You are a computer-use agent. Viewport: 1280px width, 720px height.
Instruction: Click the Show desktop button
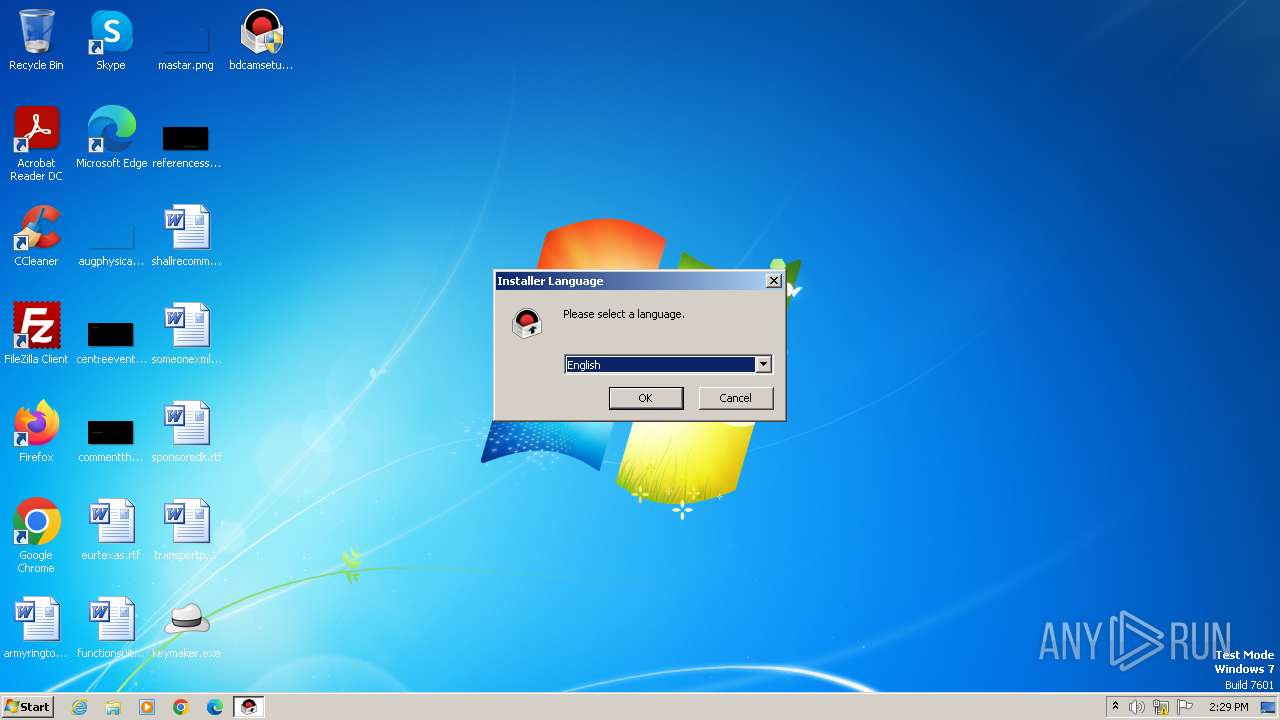pyautogui.click(x=1269, y=707)
